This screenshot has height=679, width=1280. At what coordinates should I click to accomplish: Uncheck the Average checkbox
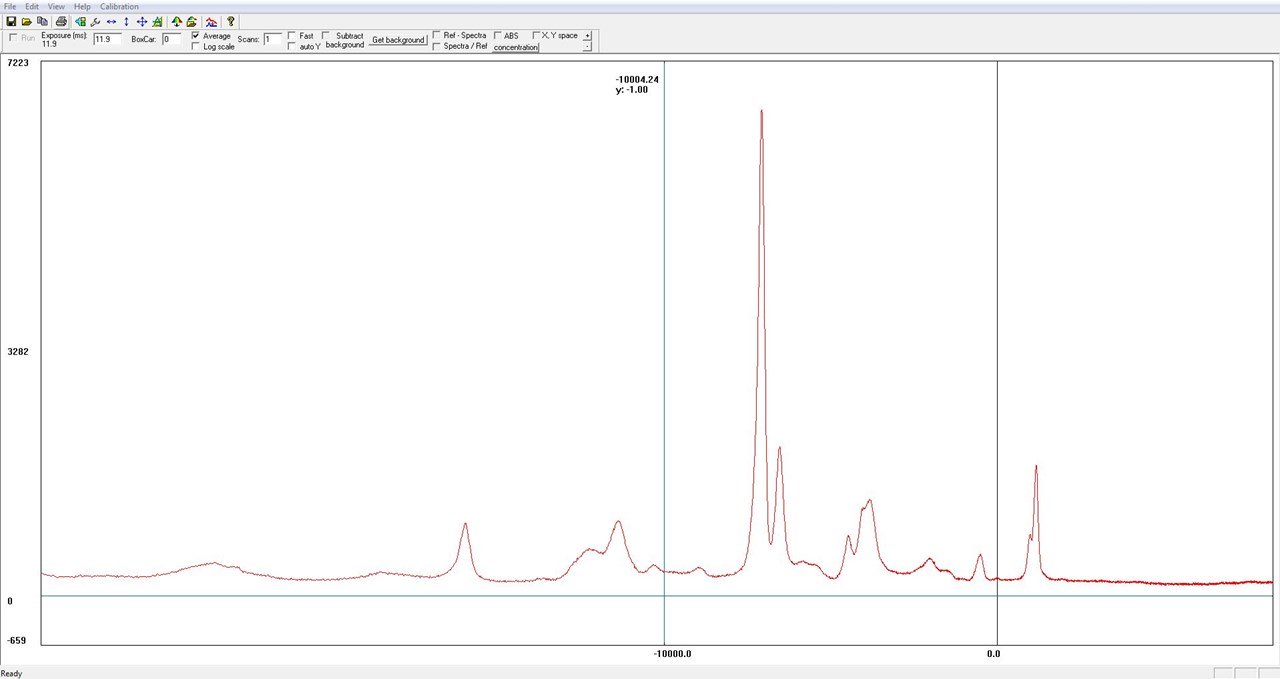(195, 36)
